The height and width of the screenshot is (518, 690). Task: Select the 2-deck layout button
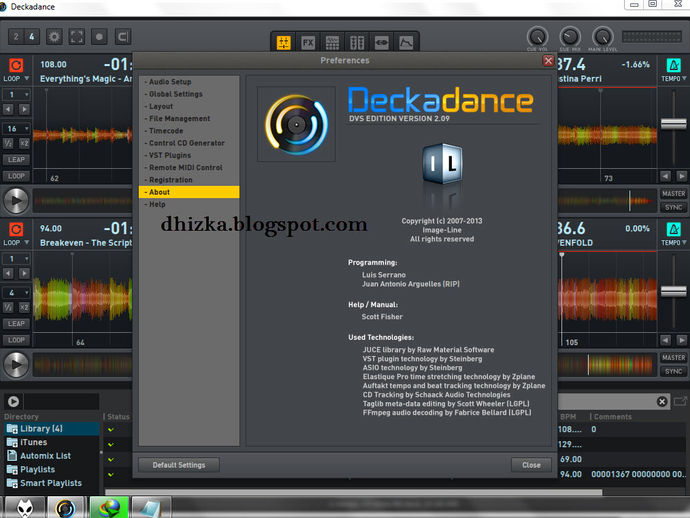pyautogui.click(x=16, y=37)
